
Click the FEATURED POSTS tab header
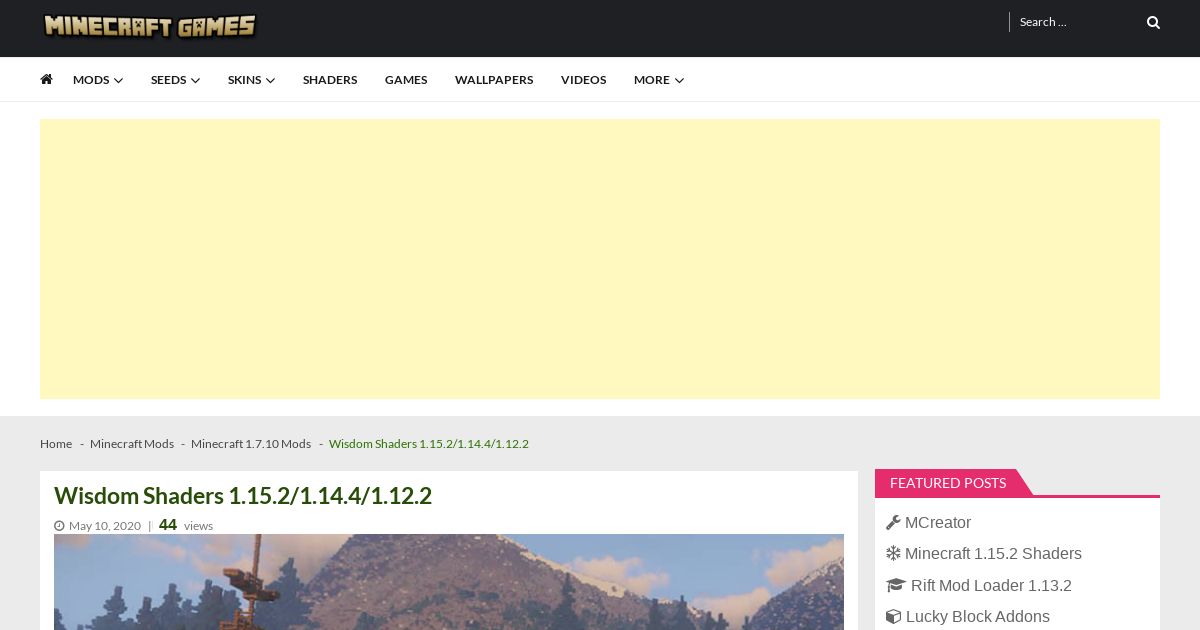pyautogui.click(x=948, y=483)
